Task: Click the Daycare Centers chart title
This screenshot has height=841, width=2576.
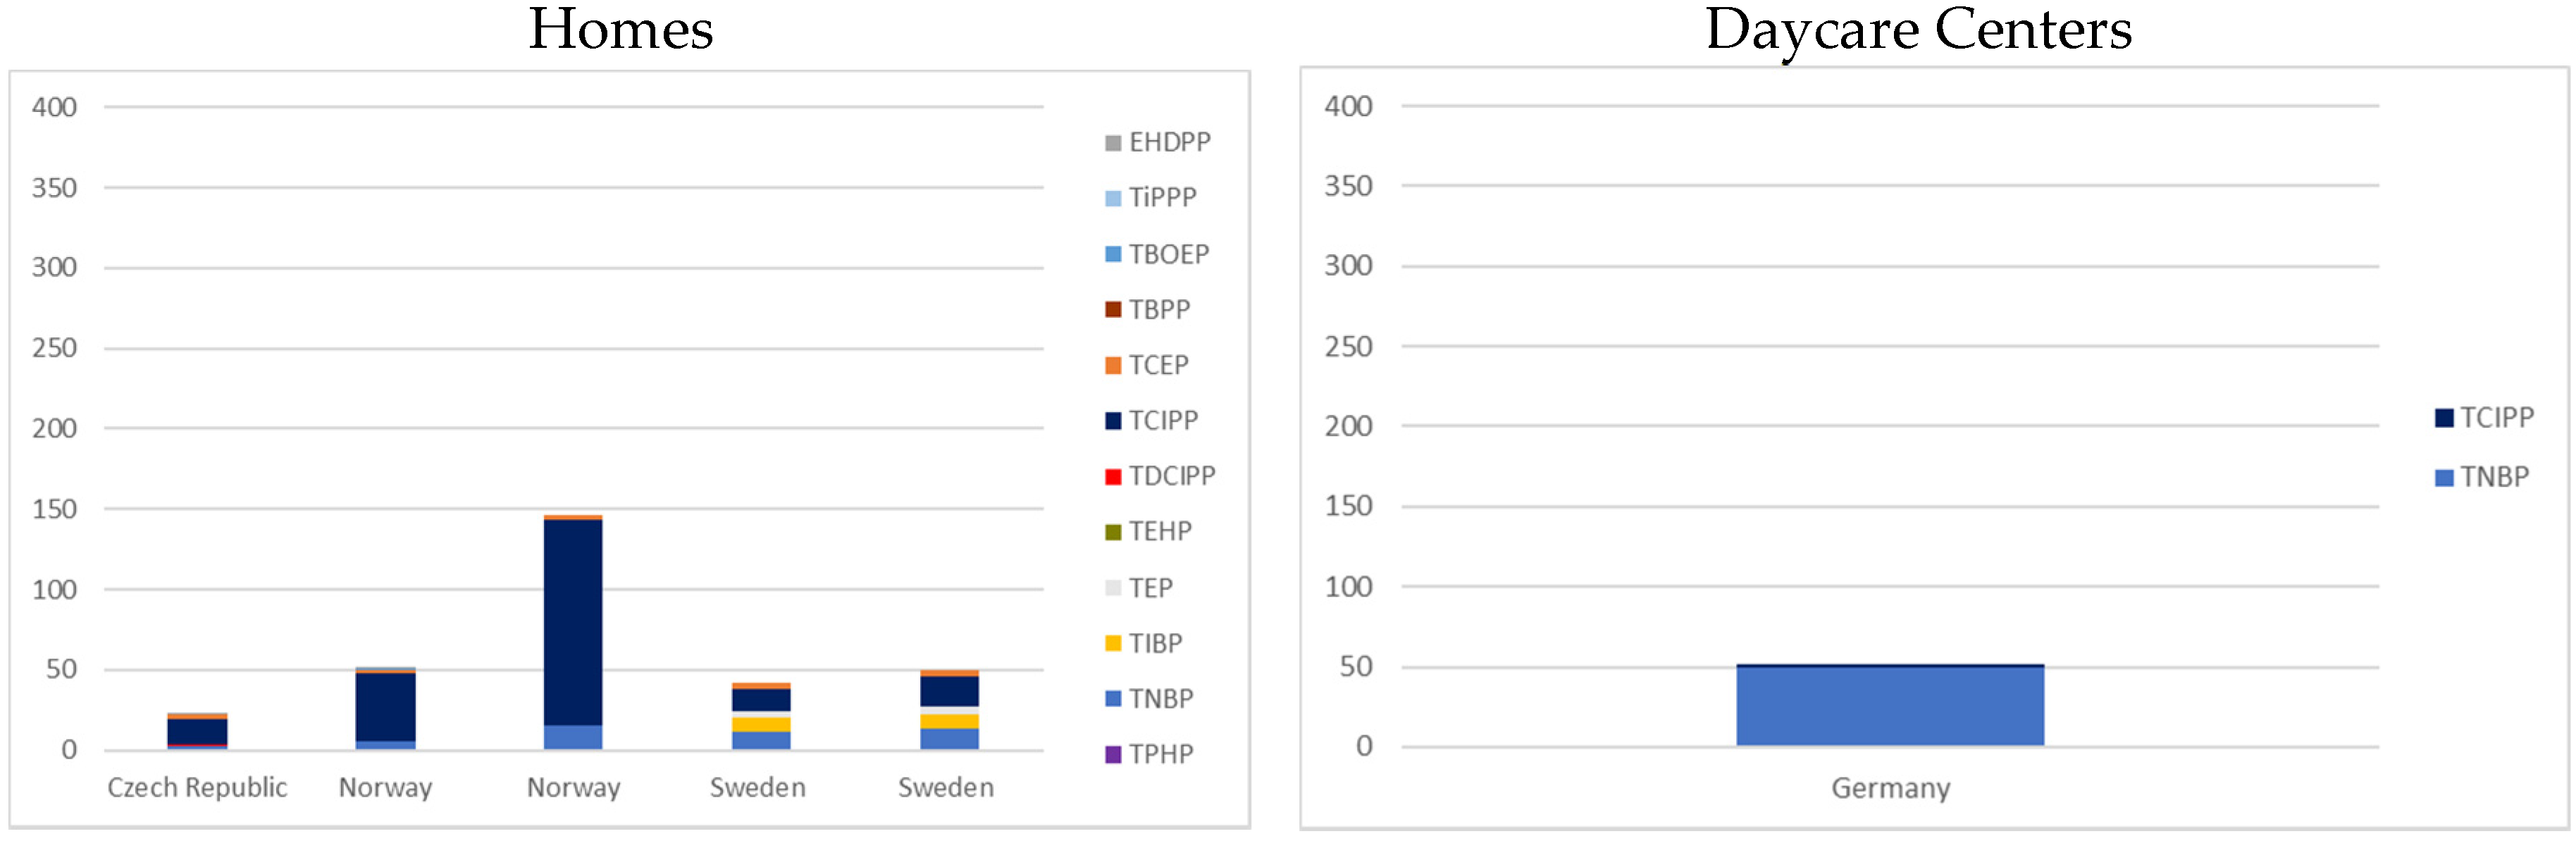Action: [1918, 30]
